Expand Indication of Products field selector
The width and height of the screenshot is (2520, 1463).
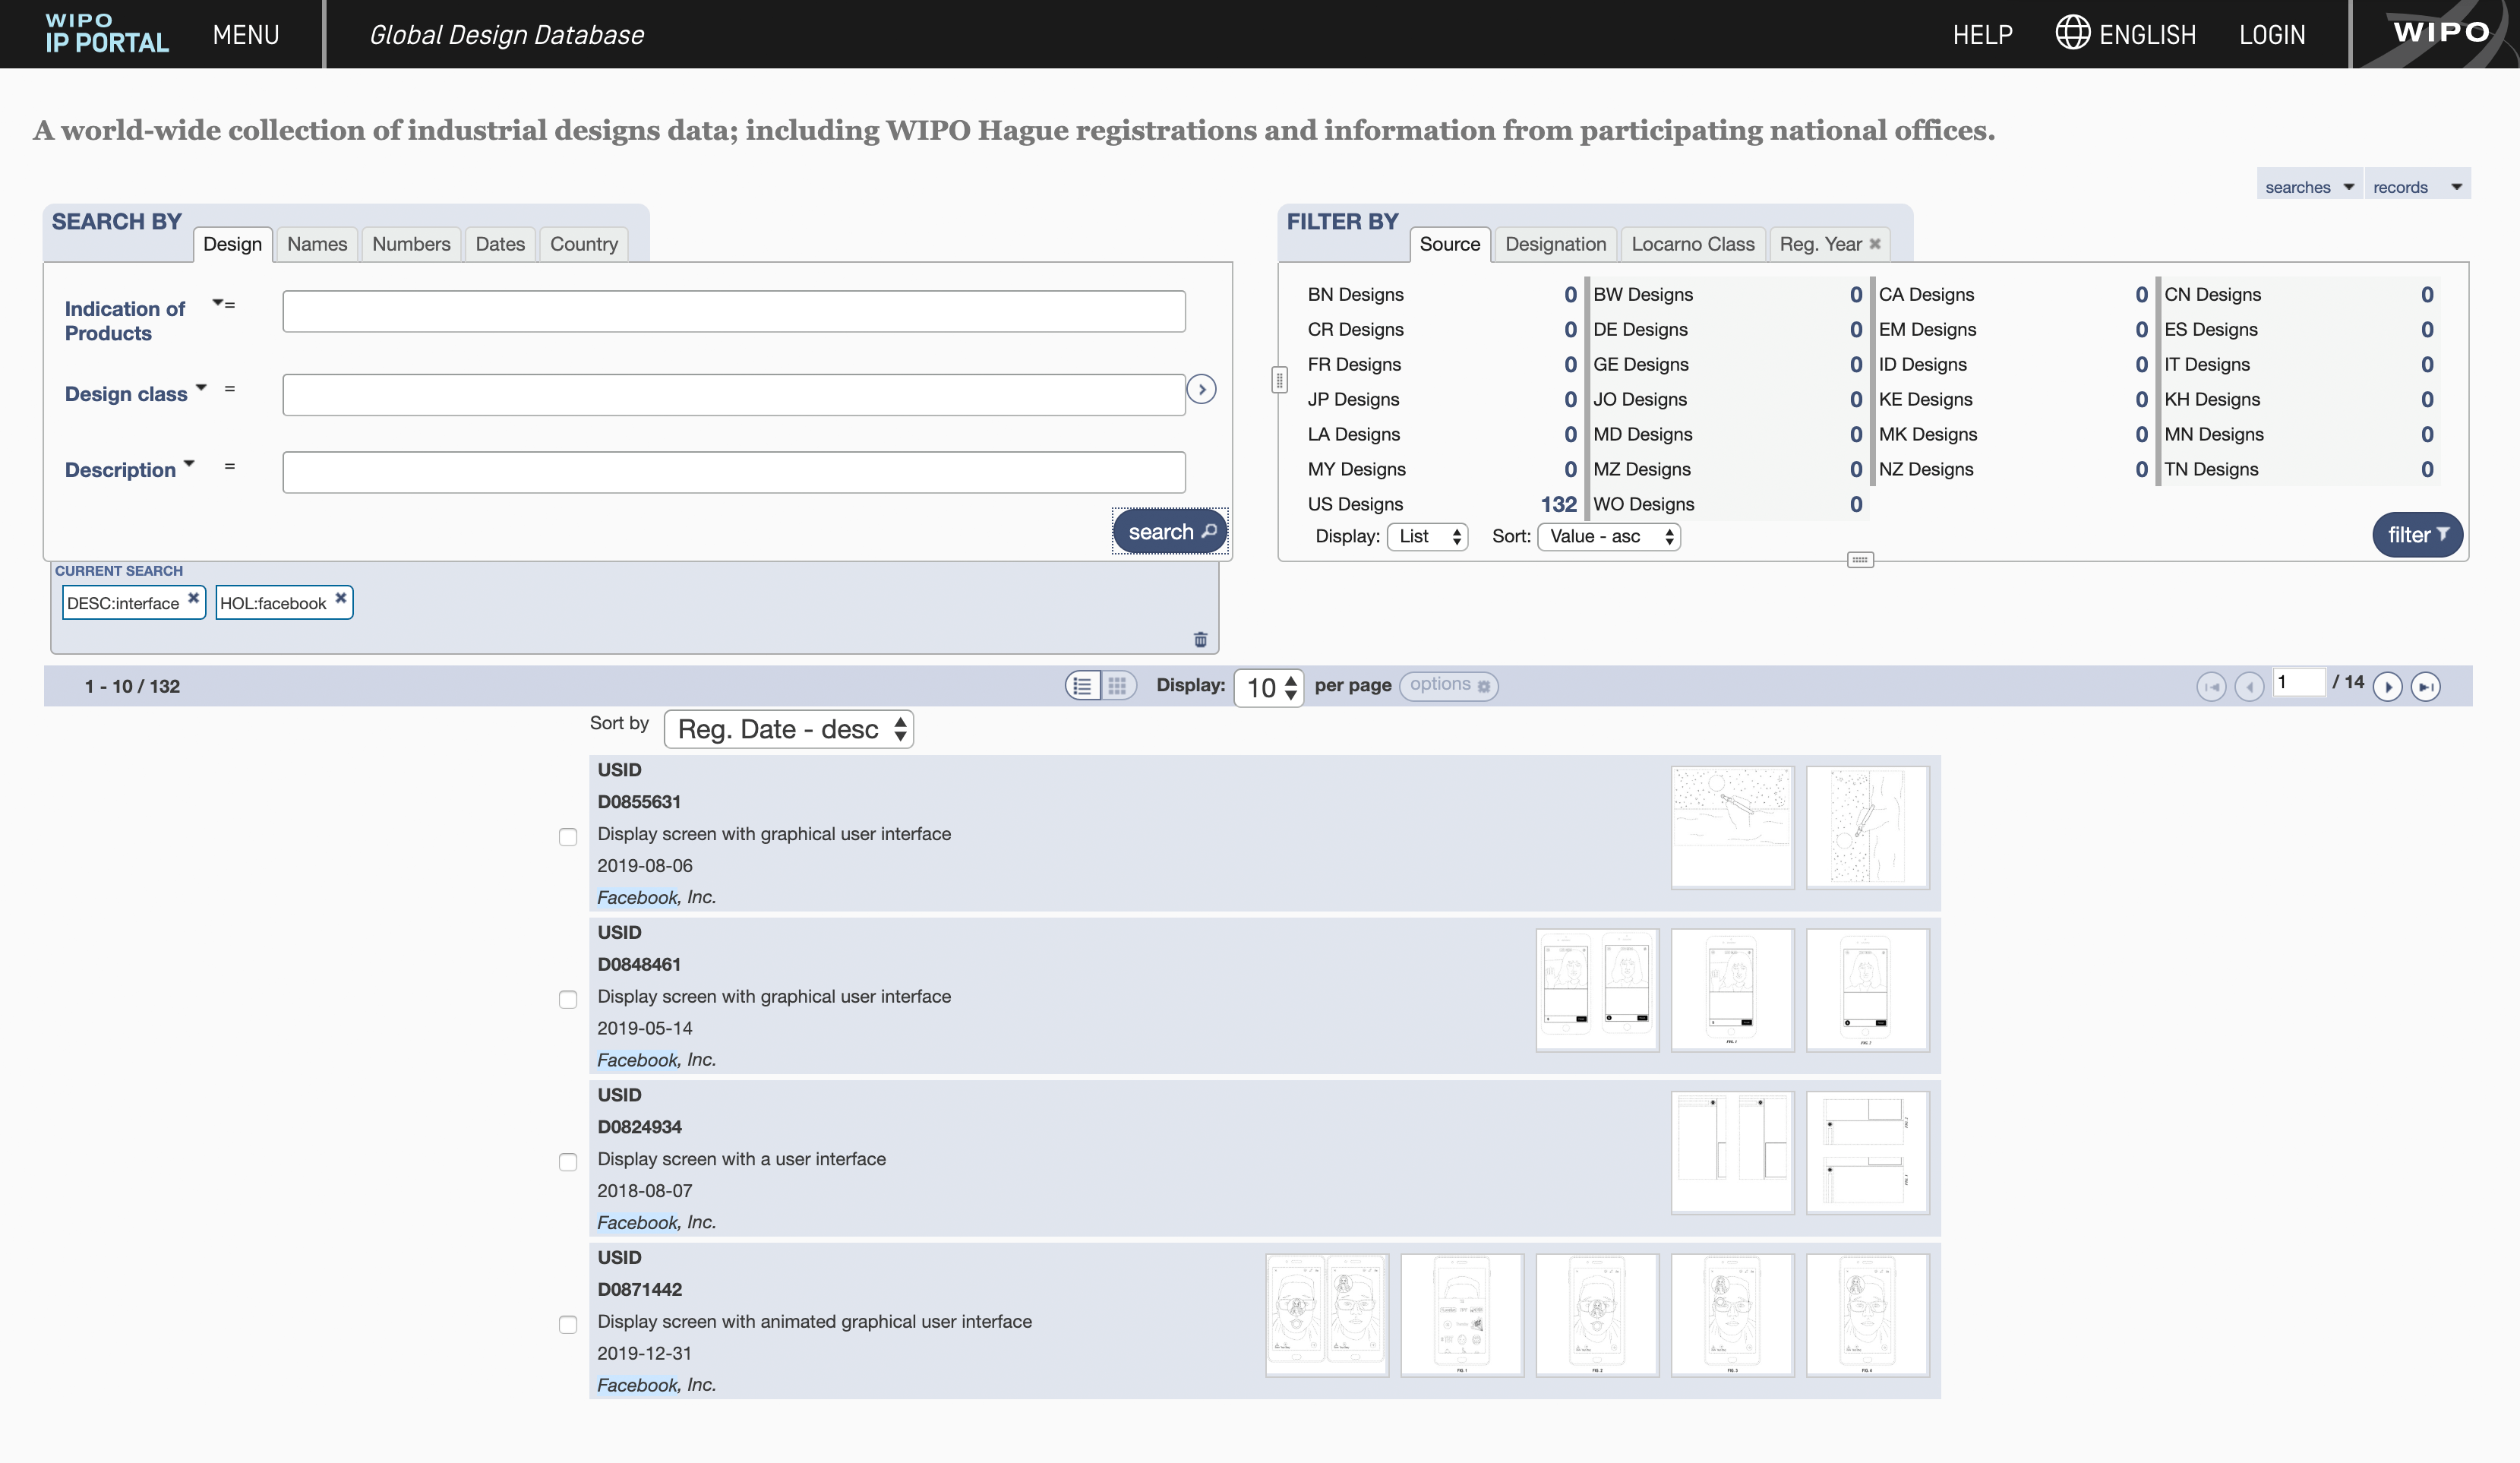(218, 302)
